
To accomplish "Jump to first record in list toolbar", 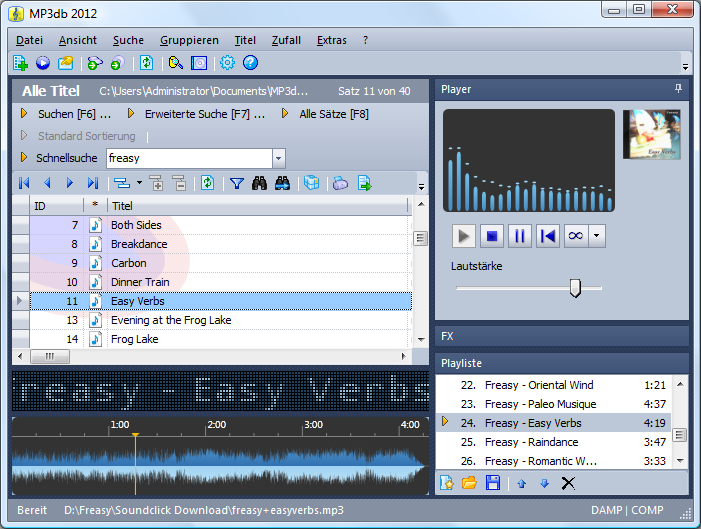I will click(24, 183).
